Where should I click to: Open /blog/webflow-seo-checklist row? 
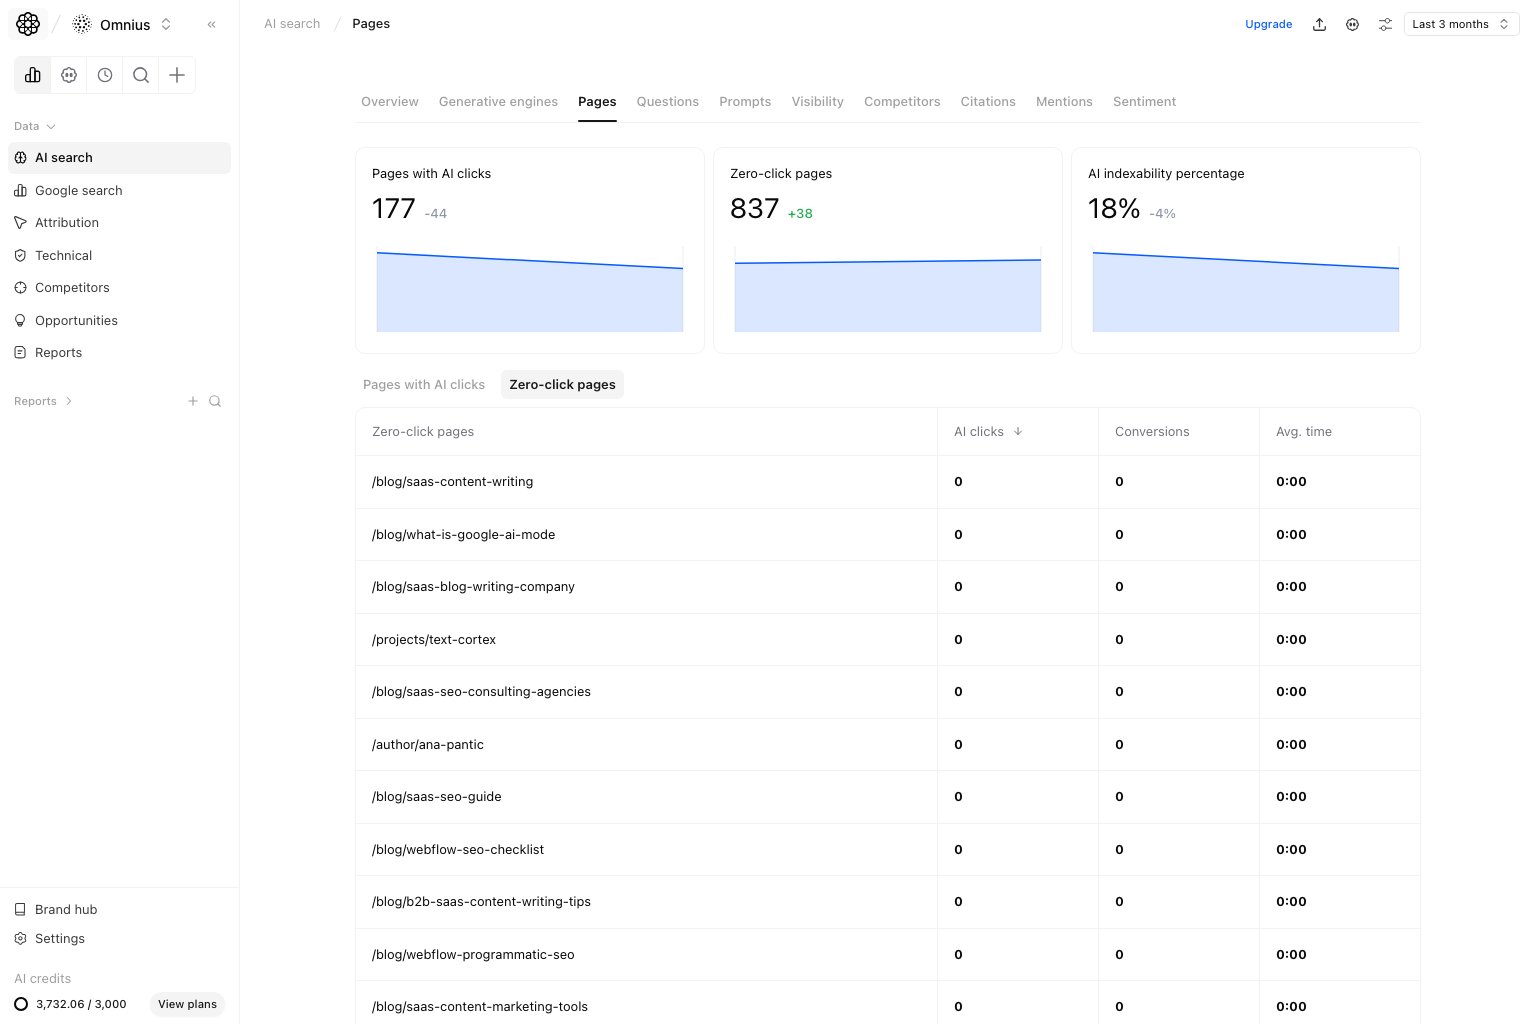click(888, 849)
